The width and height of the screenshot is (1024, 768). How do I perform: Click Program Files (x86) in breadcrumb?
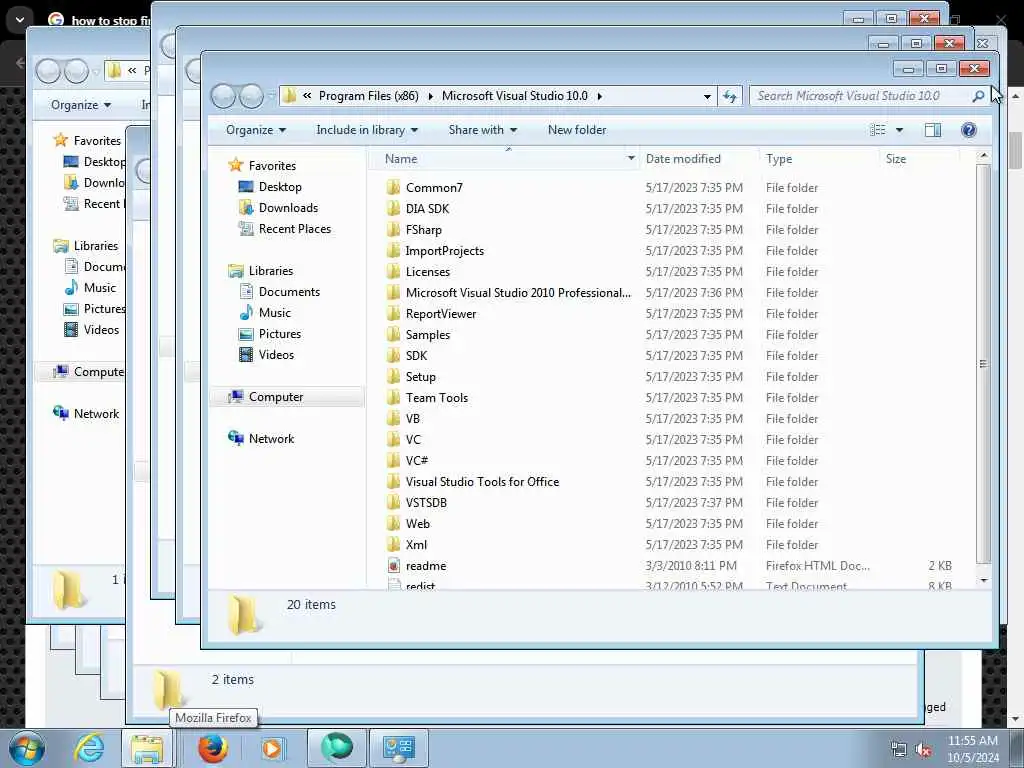coord(368,96)
